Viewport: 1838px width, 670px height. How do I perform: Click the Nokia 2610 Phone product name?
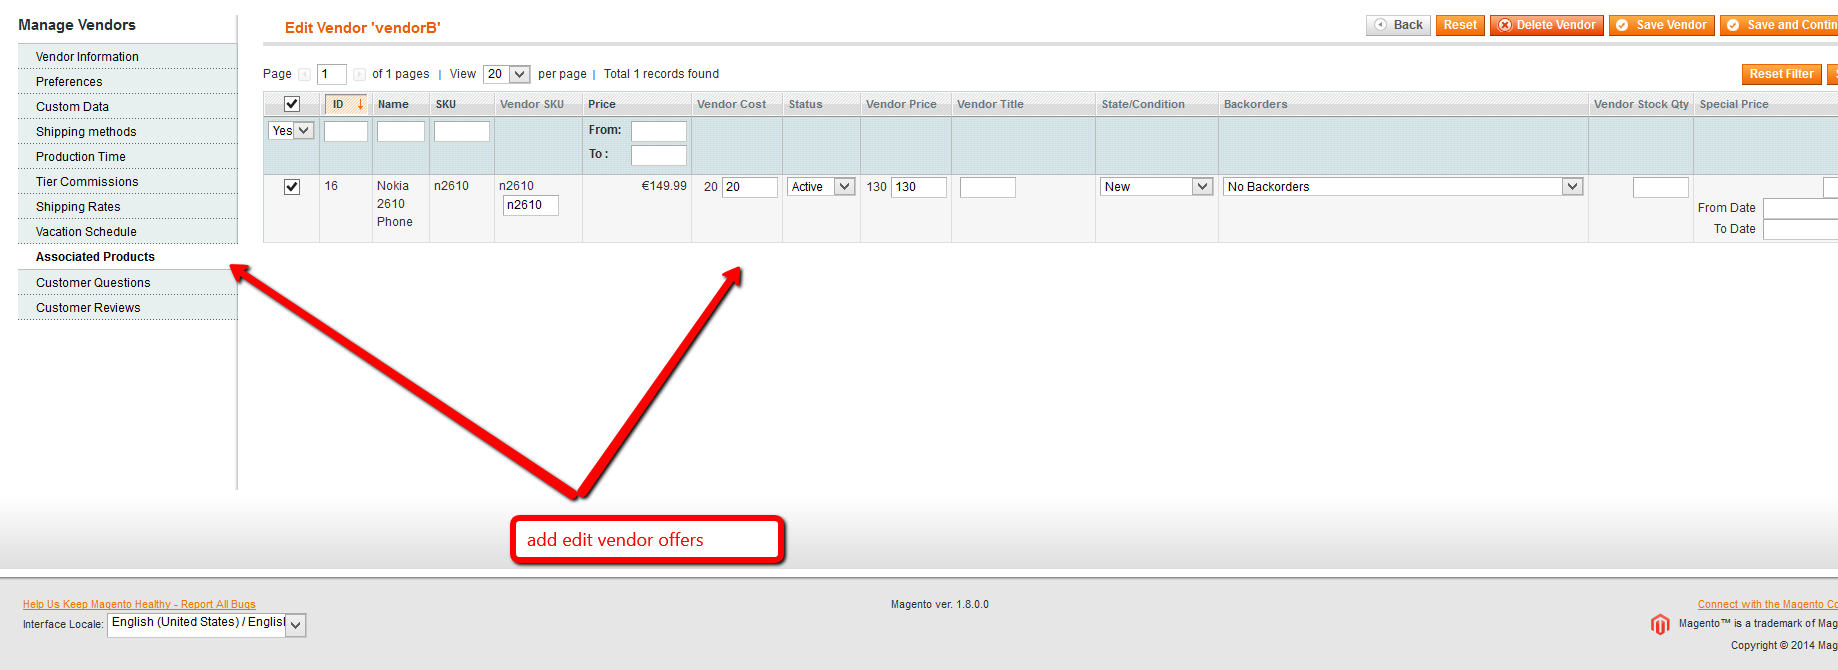[x=395, y=204]
